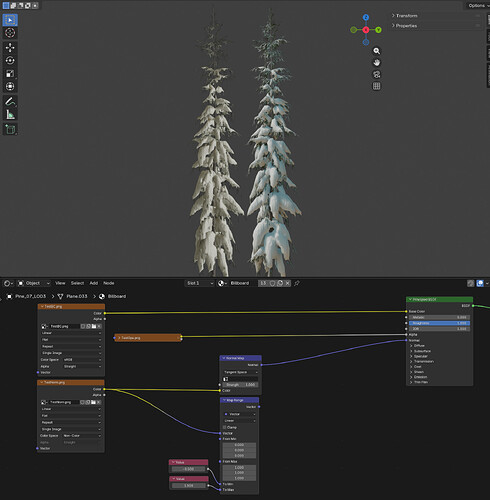Choose the Scale tool

point(10,73)
